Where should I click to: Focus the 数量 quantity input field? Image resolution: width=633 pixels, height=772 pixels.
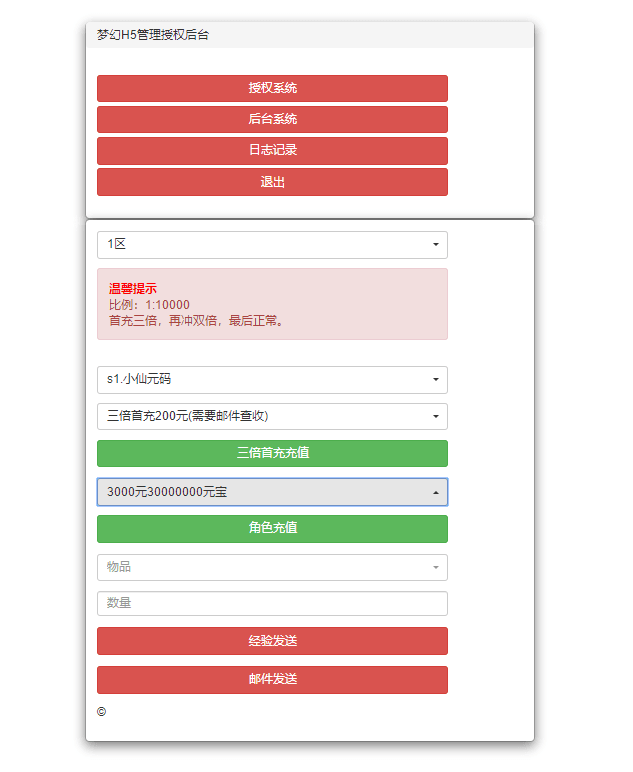[x=272, y=604]
